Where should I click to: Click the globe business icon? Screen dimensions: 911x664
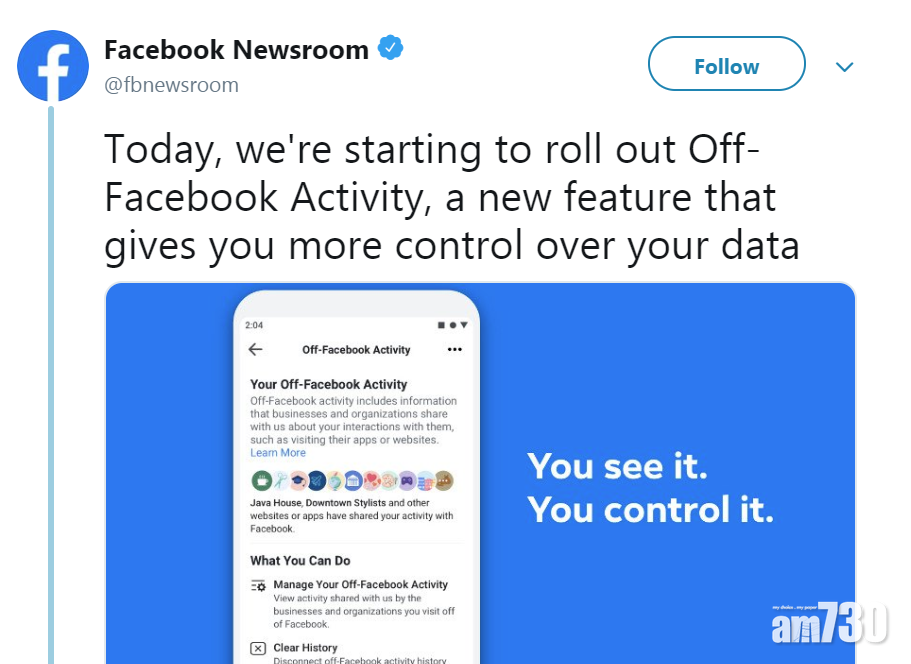pos(334,480)
